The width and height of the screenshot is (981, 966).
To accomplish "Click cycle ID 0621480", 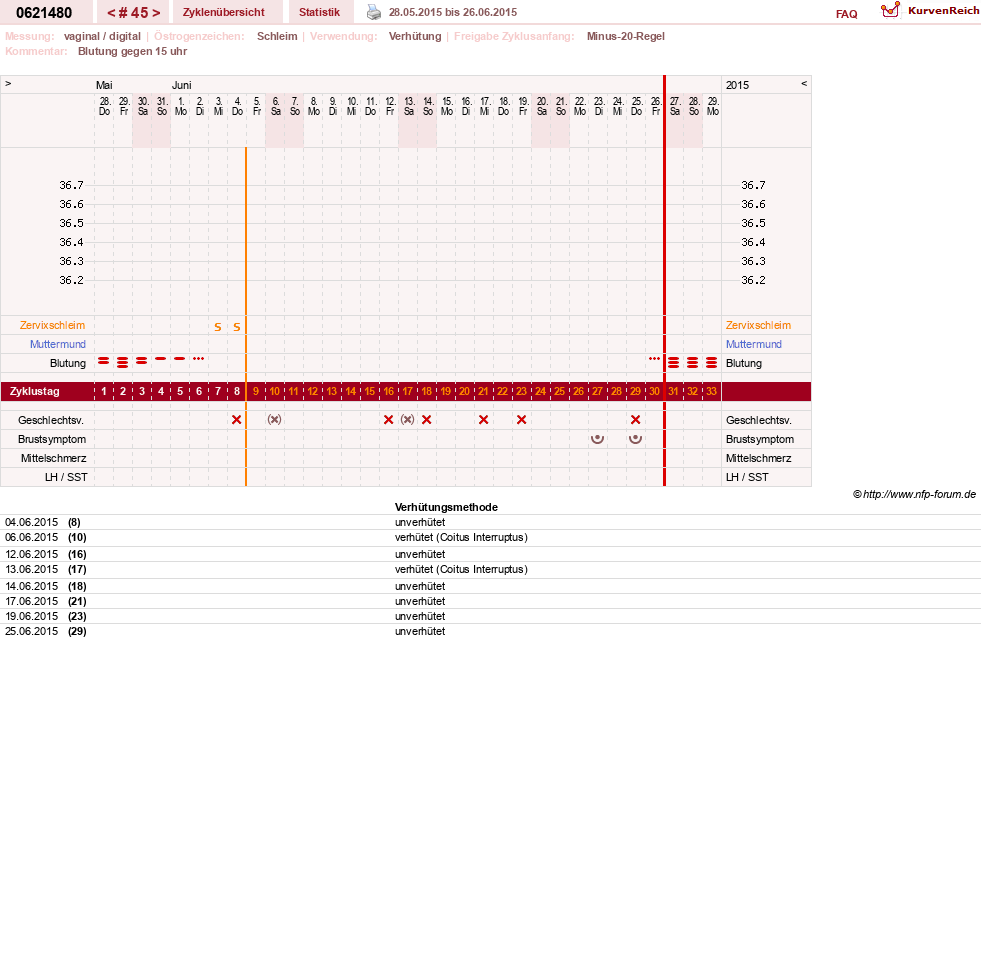I will point(44,13).
